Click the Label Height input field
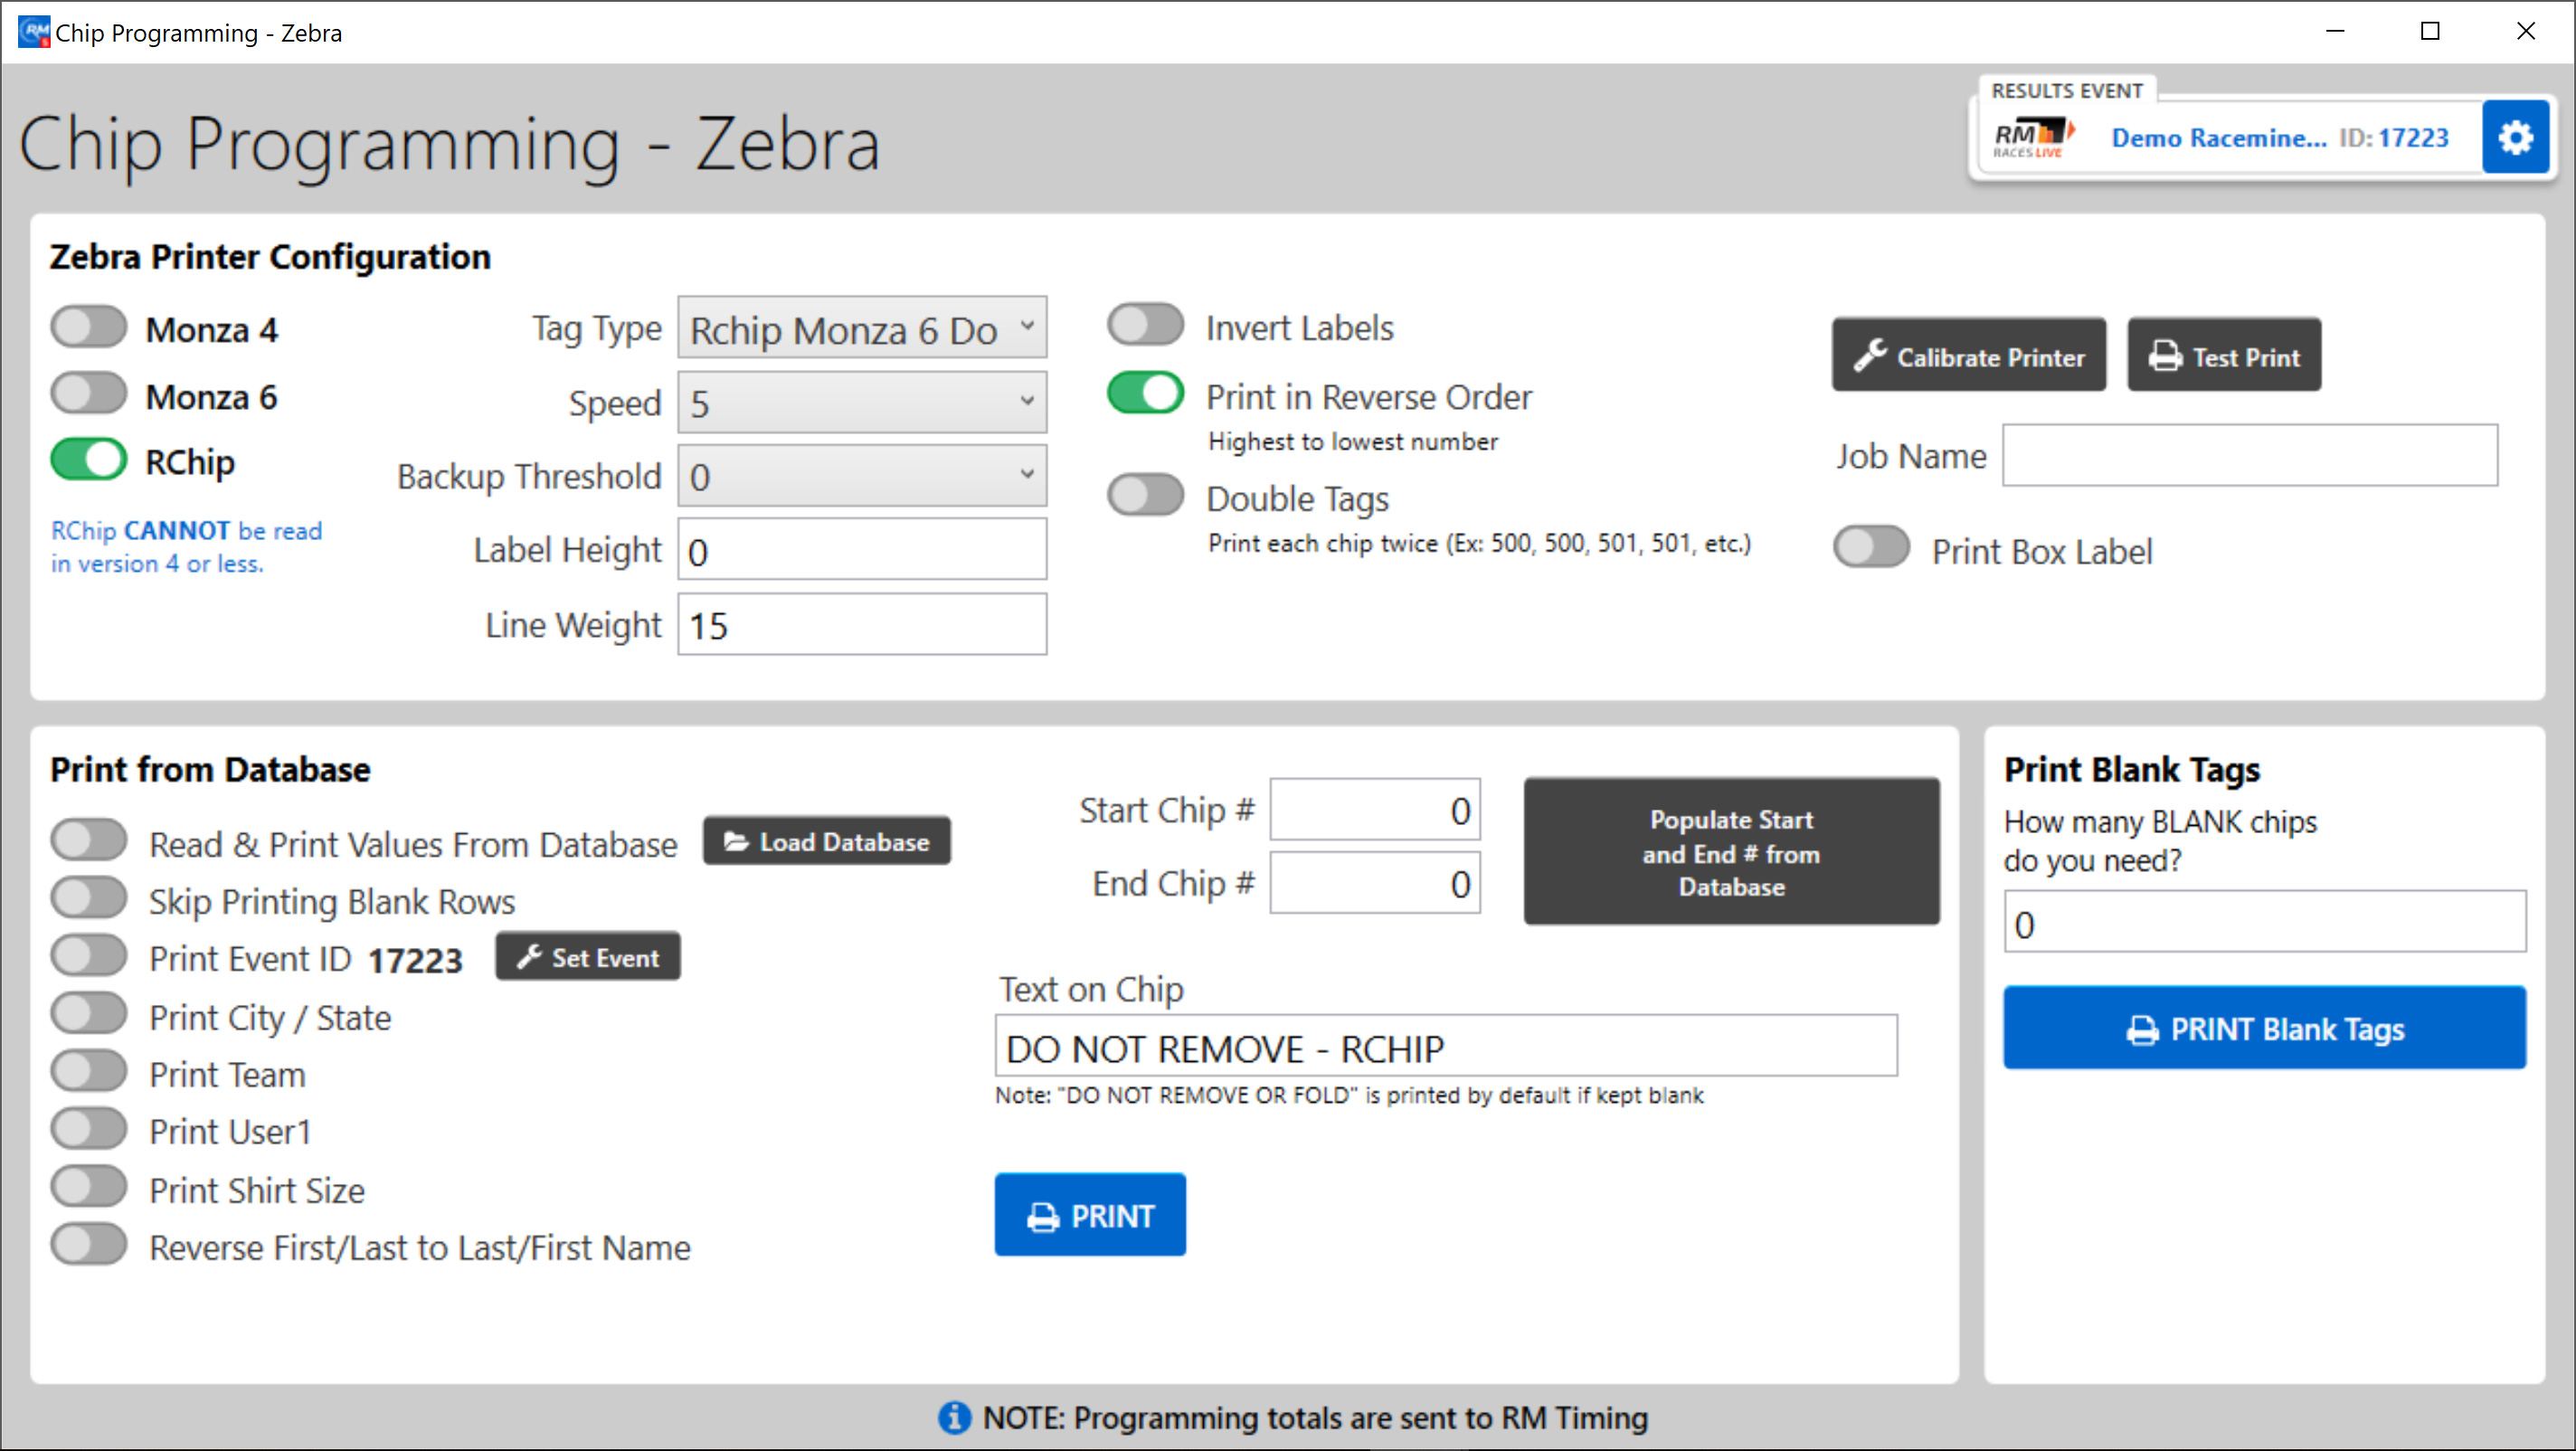This screenshot has width=2576, height=1451. tap(862, 550)
